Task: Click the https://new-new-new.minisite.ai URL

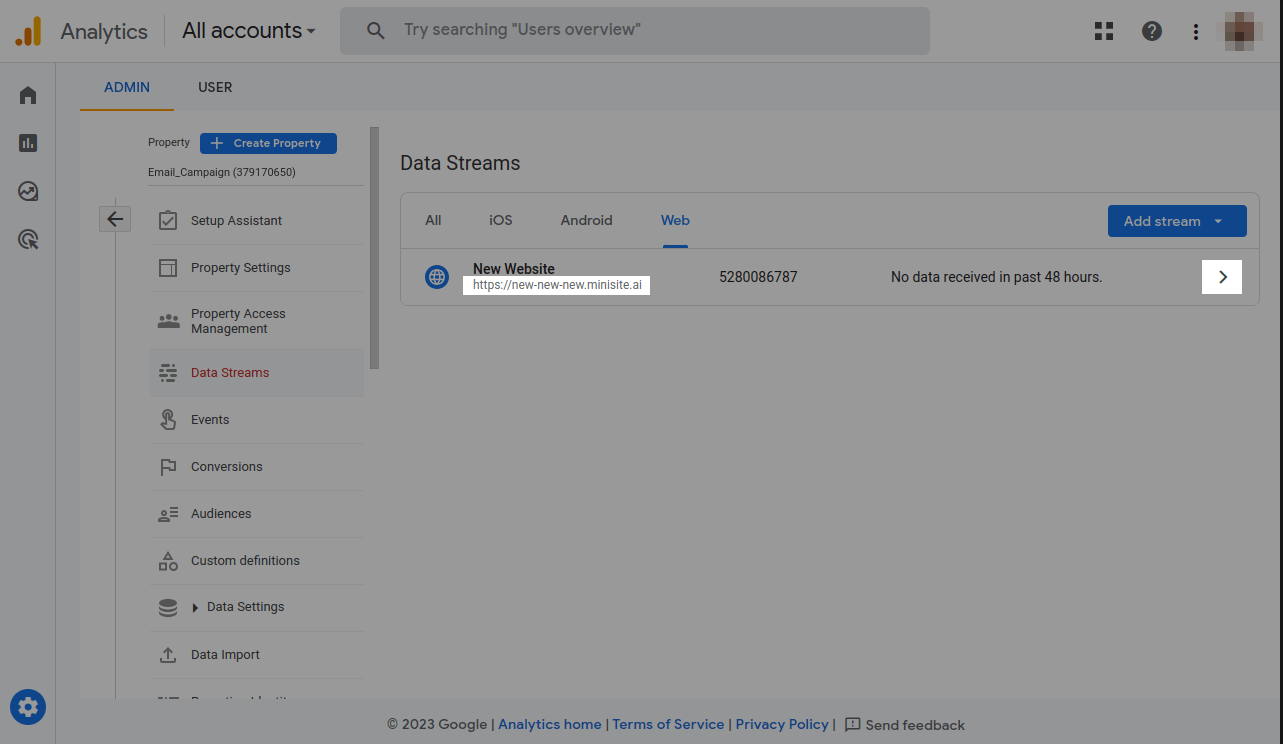Action: (557, 285)
